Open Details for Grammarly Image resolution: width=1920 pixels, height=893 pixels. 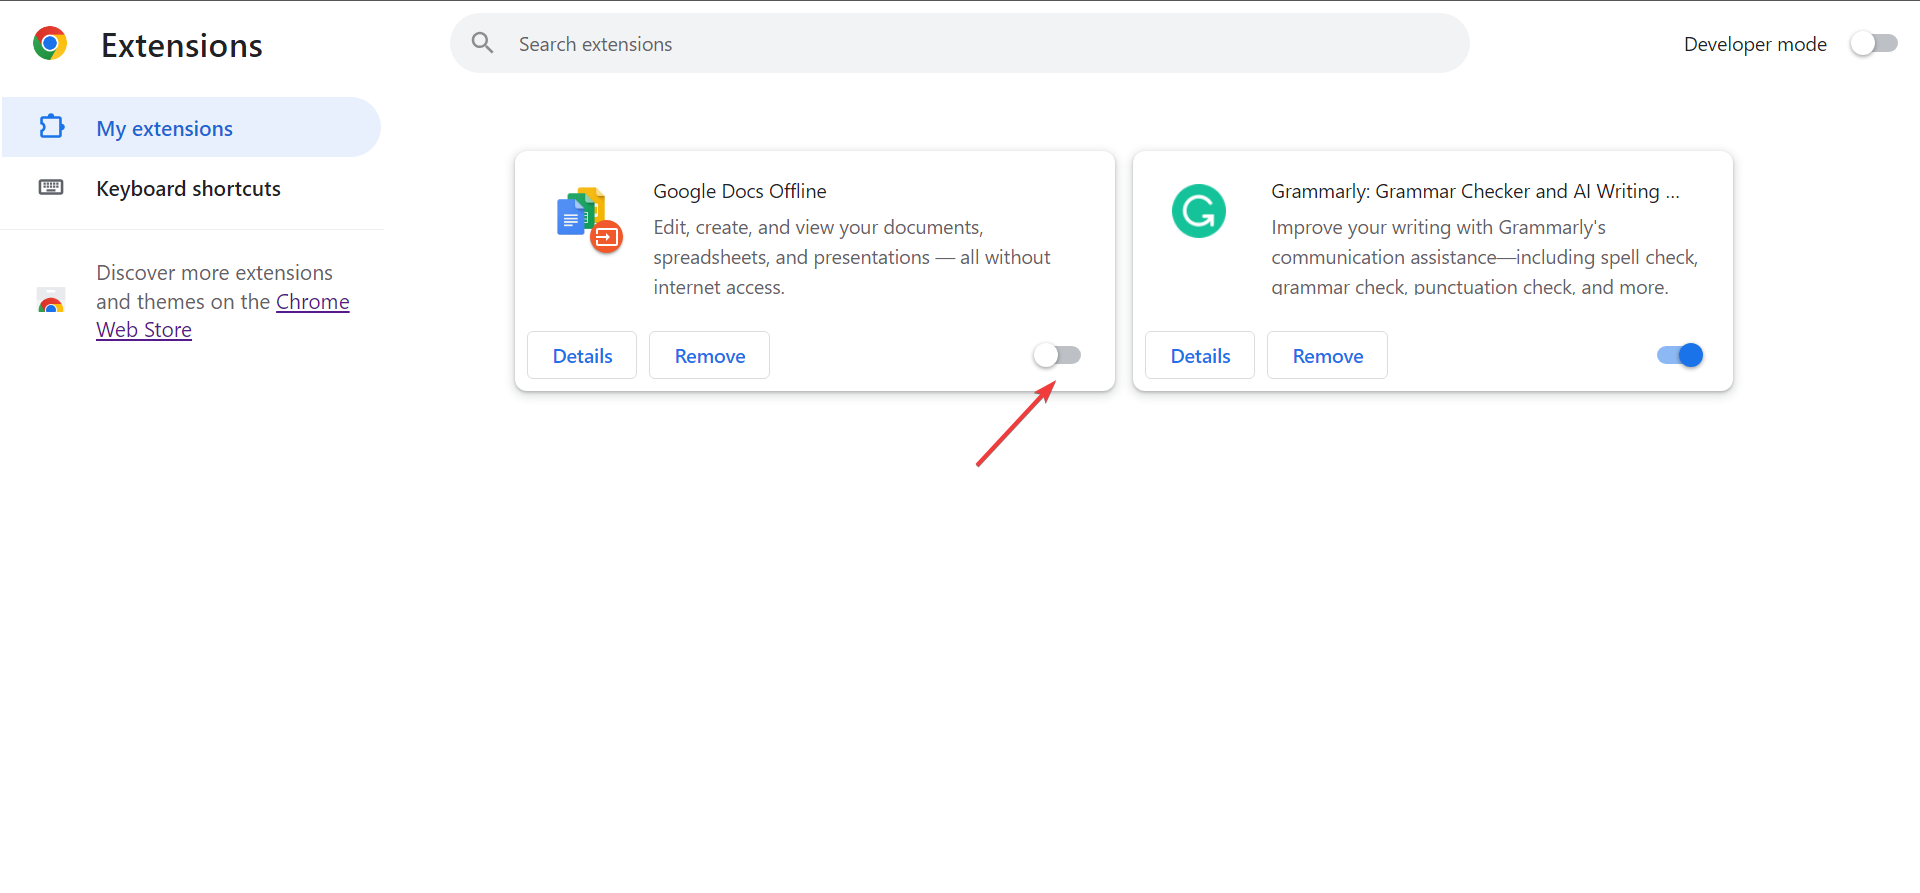point(1200,355)
